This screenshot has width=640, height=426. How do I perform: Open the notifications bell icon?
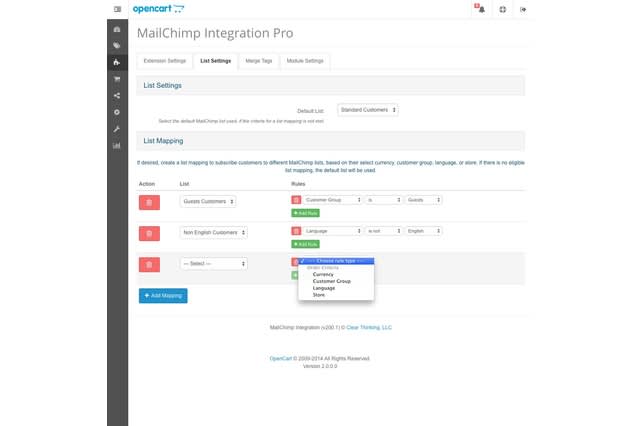479,9
